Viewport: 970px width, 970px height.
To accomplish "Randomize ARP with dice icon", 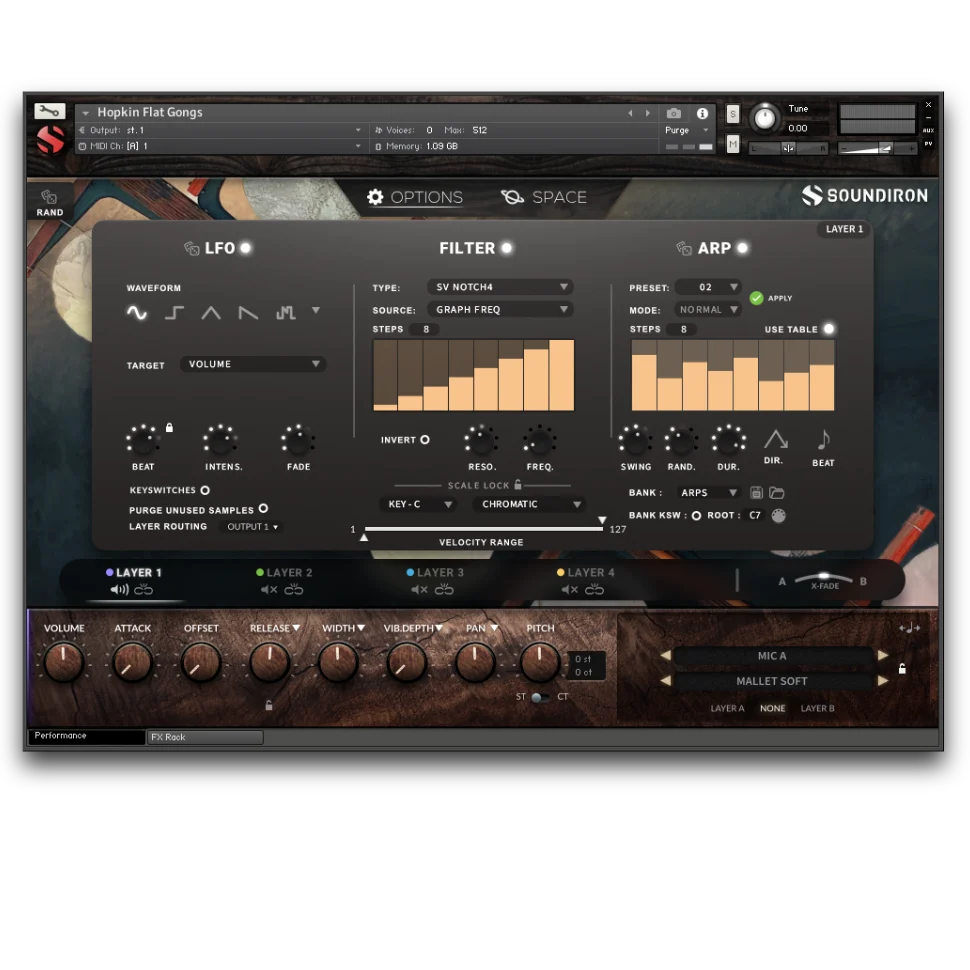I will (684, 248).
